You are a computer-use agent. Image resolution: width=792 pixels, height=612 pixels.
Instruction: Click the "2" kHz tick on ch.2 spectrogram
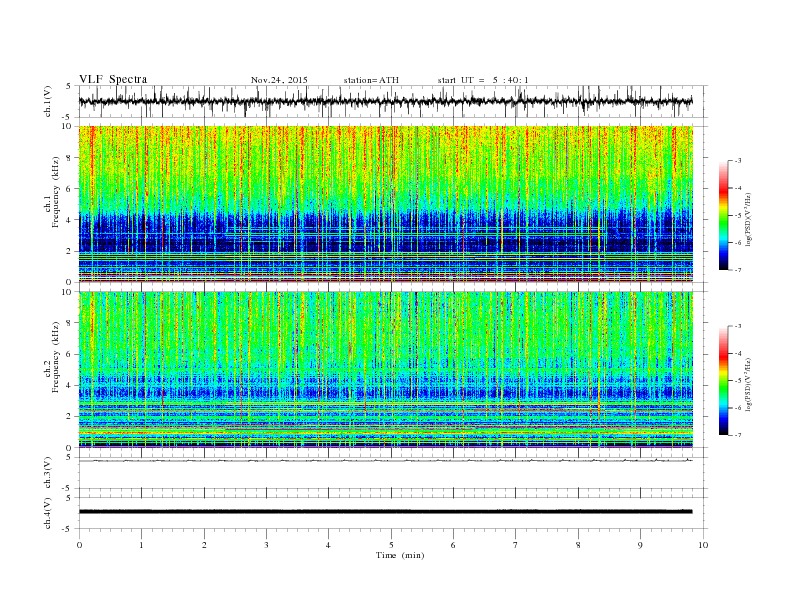pyautogui.click(x=70, y=417)
